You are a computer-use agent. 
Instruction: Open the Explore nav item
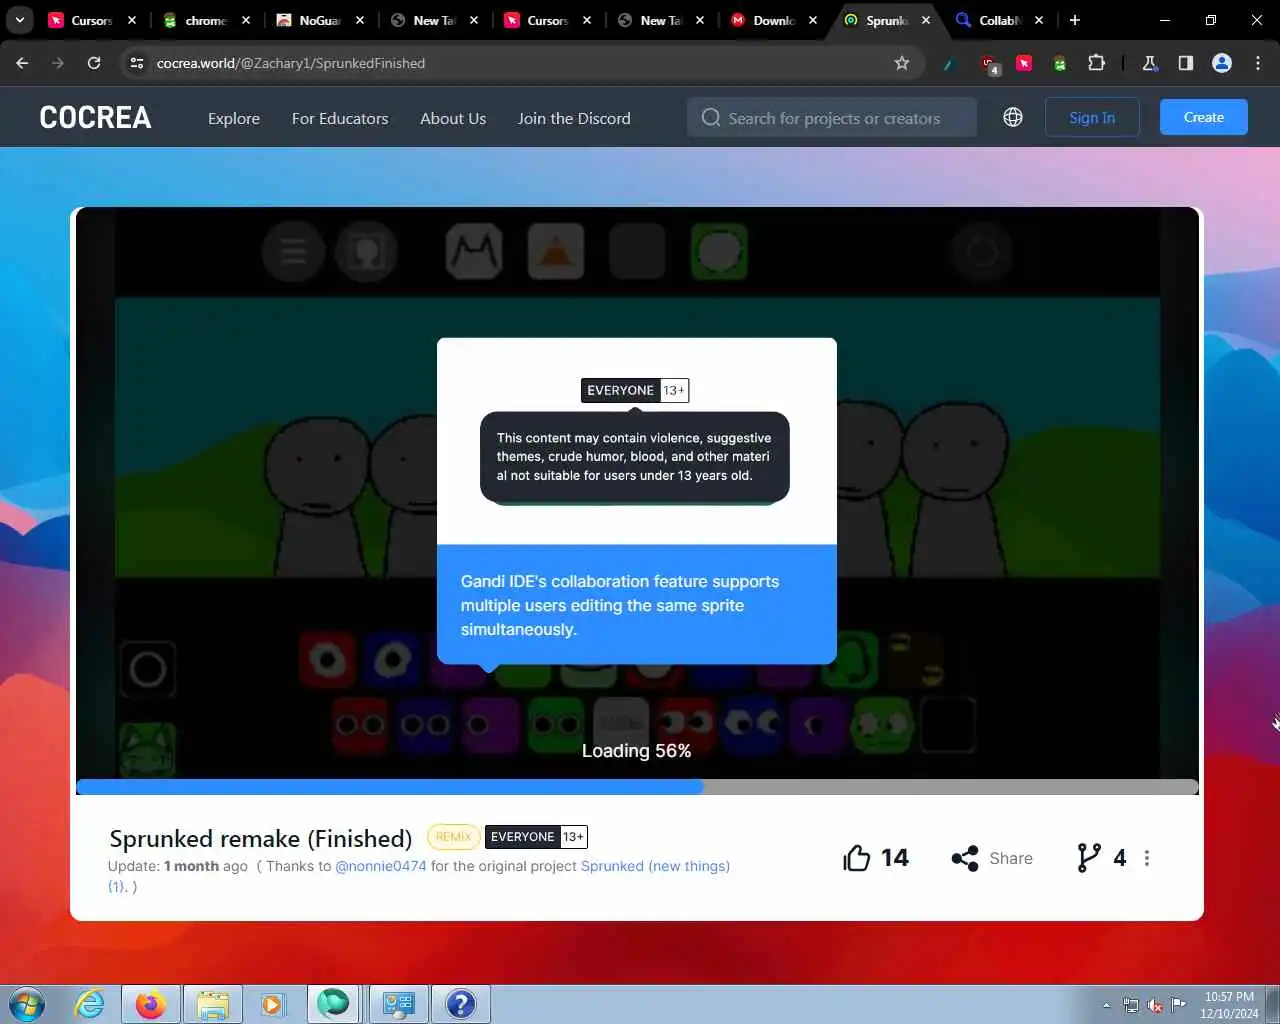tap(234, 118)
